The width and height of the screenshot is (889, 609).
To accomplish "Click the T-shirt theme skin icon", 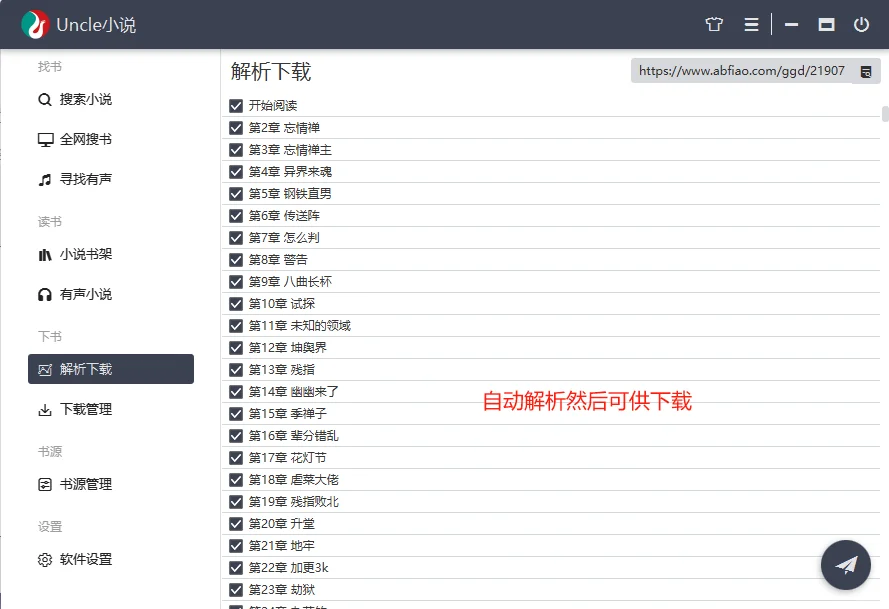I will [714, 25].
